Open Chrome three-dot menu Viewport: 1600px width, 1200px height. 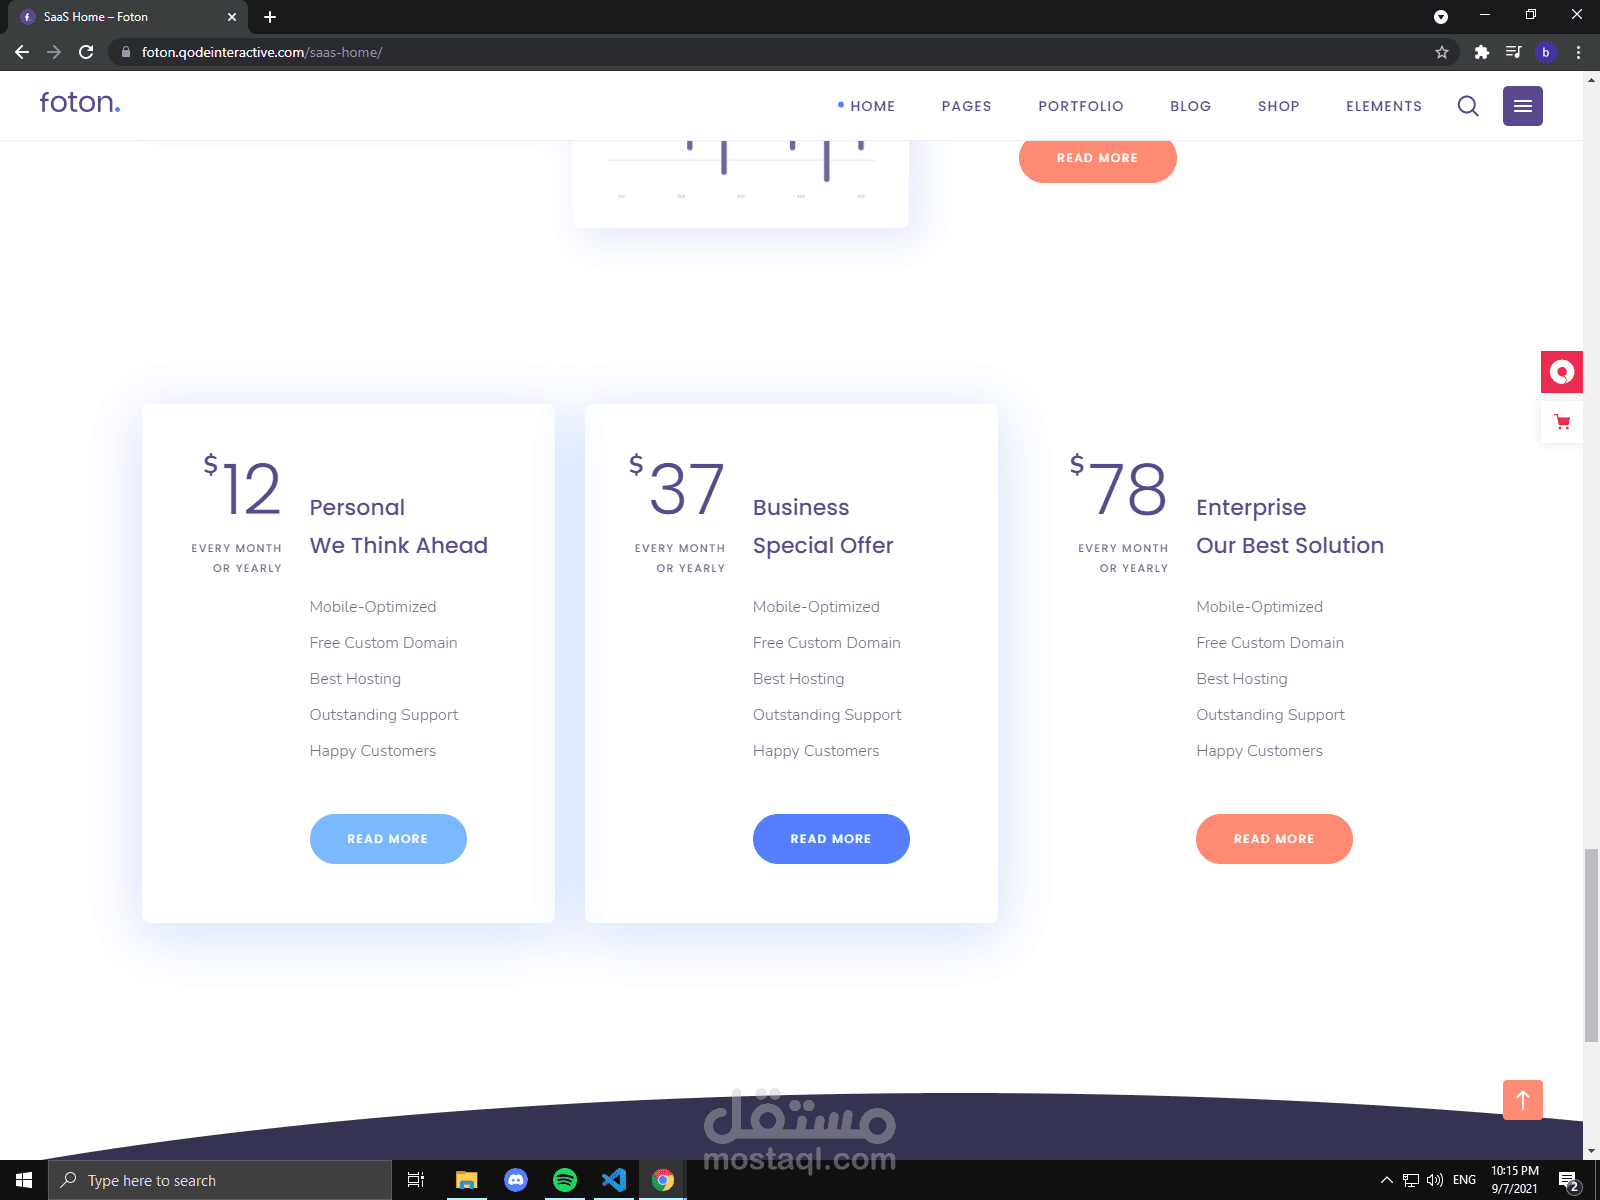(1578, 52)
